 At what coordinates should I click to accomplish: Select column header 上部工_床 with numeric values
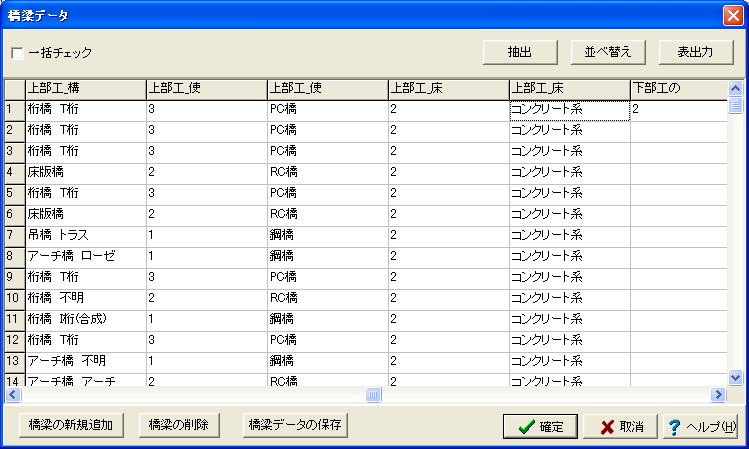(x=449, y=89)
